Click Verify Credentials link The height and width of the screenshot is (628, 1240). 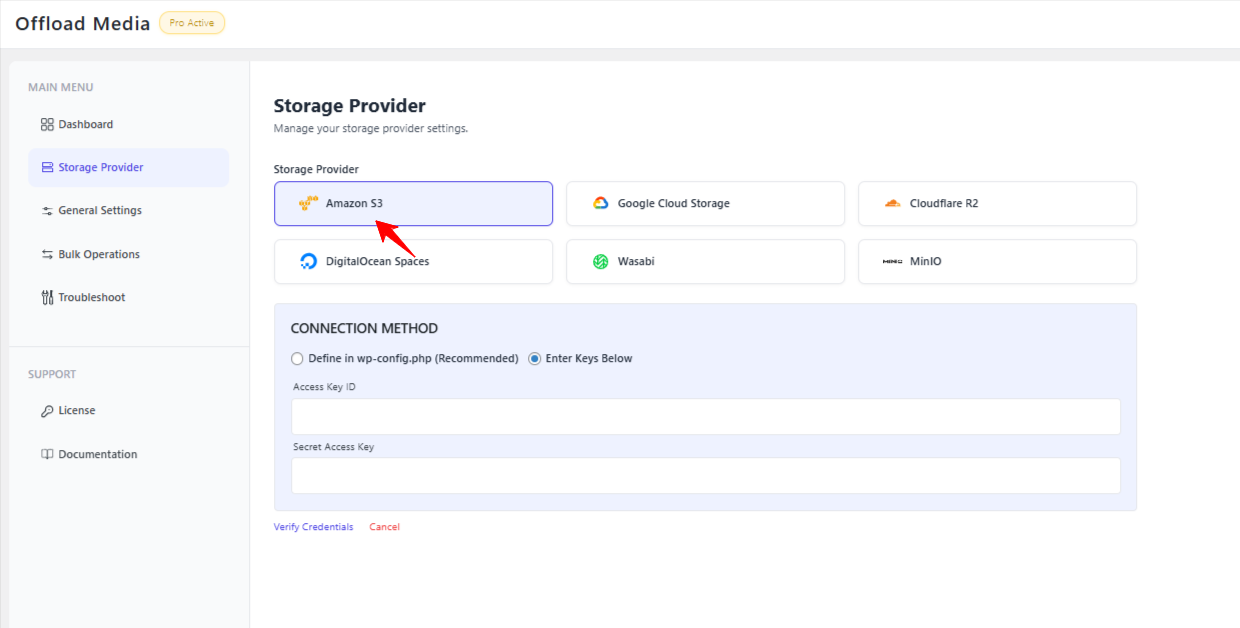[x=313, y=527]
